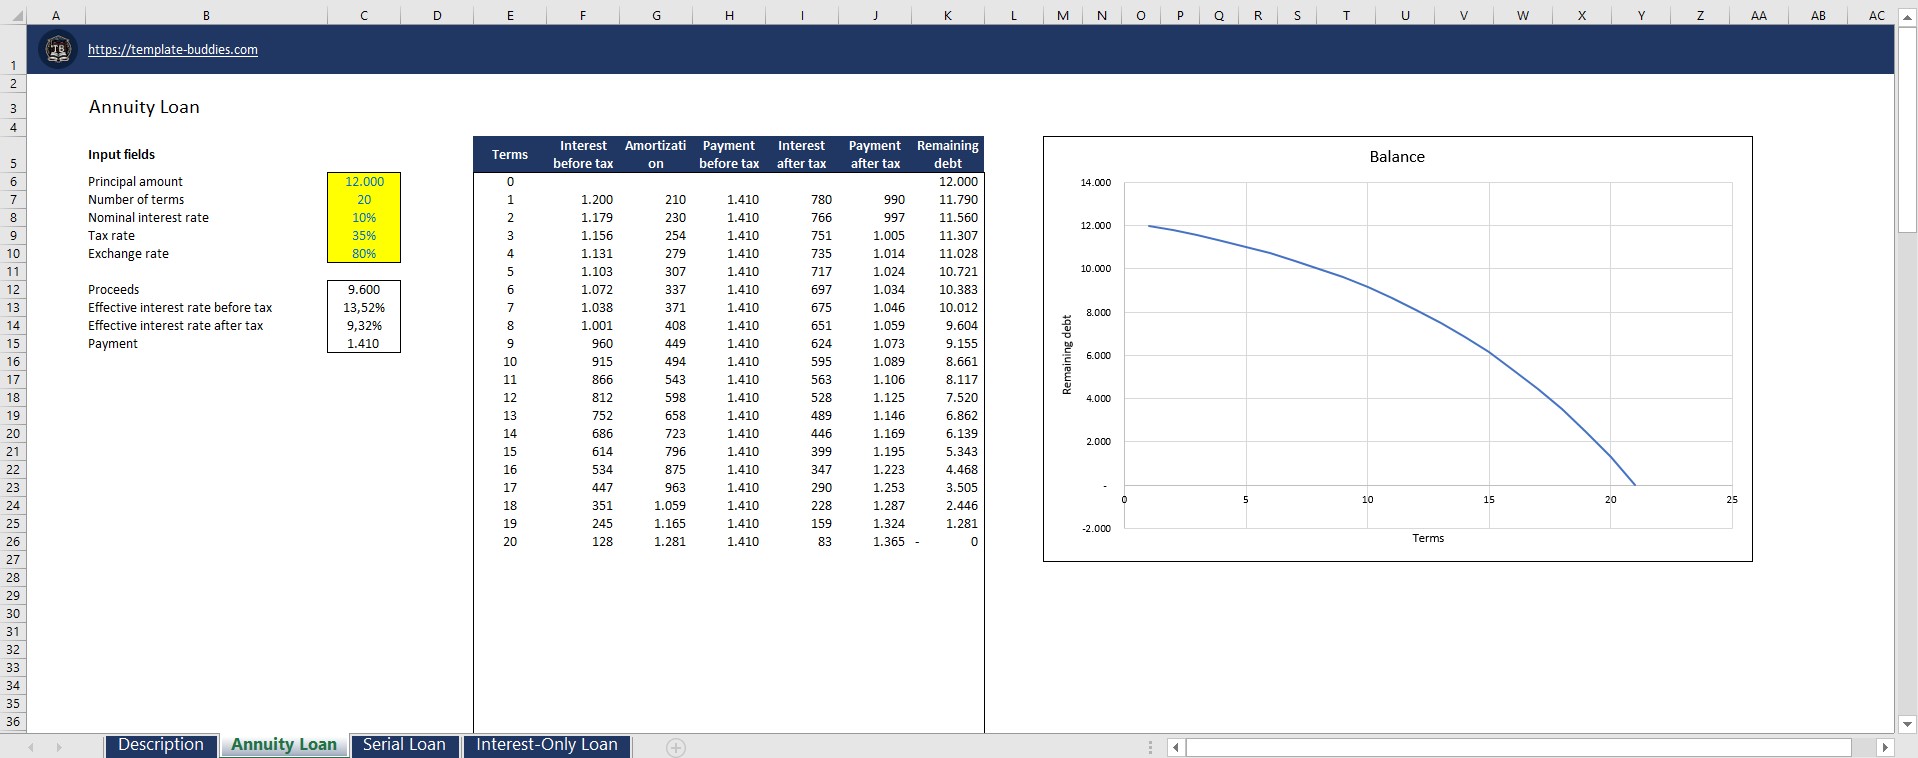Select row 5 header
Screen dimensions: 1918x758
point(13,155)
